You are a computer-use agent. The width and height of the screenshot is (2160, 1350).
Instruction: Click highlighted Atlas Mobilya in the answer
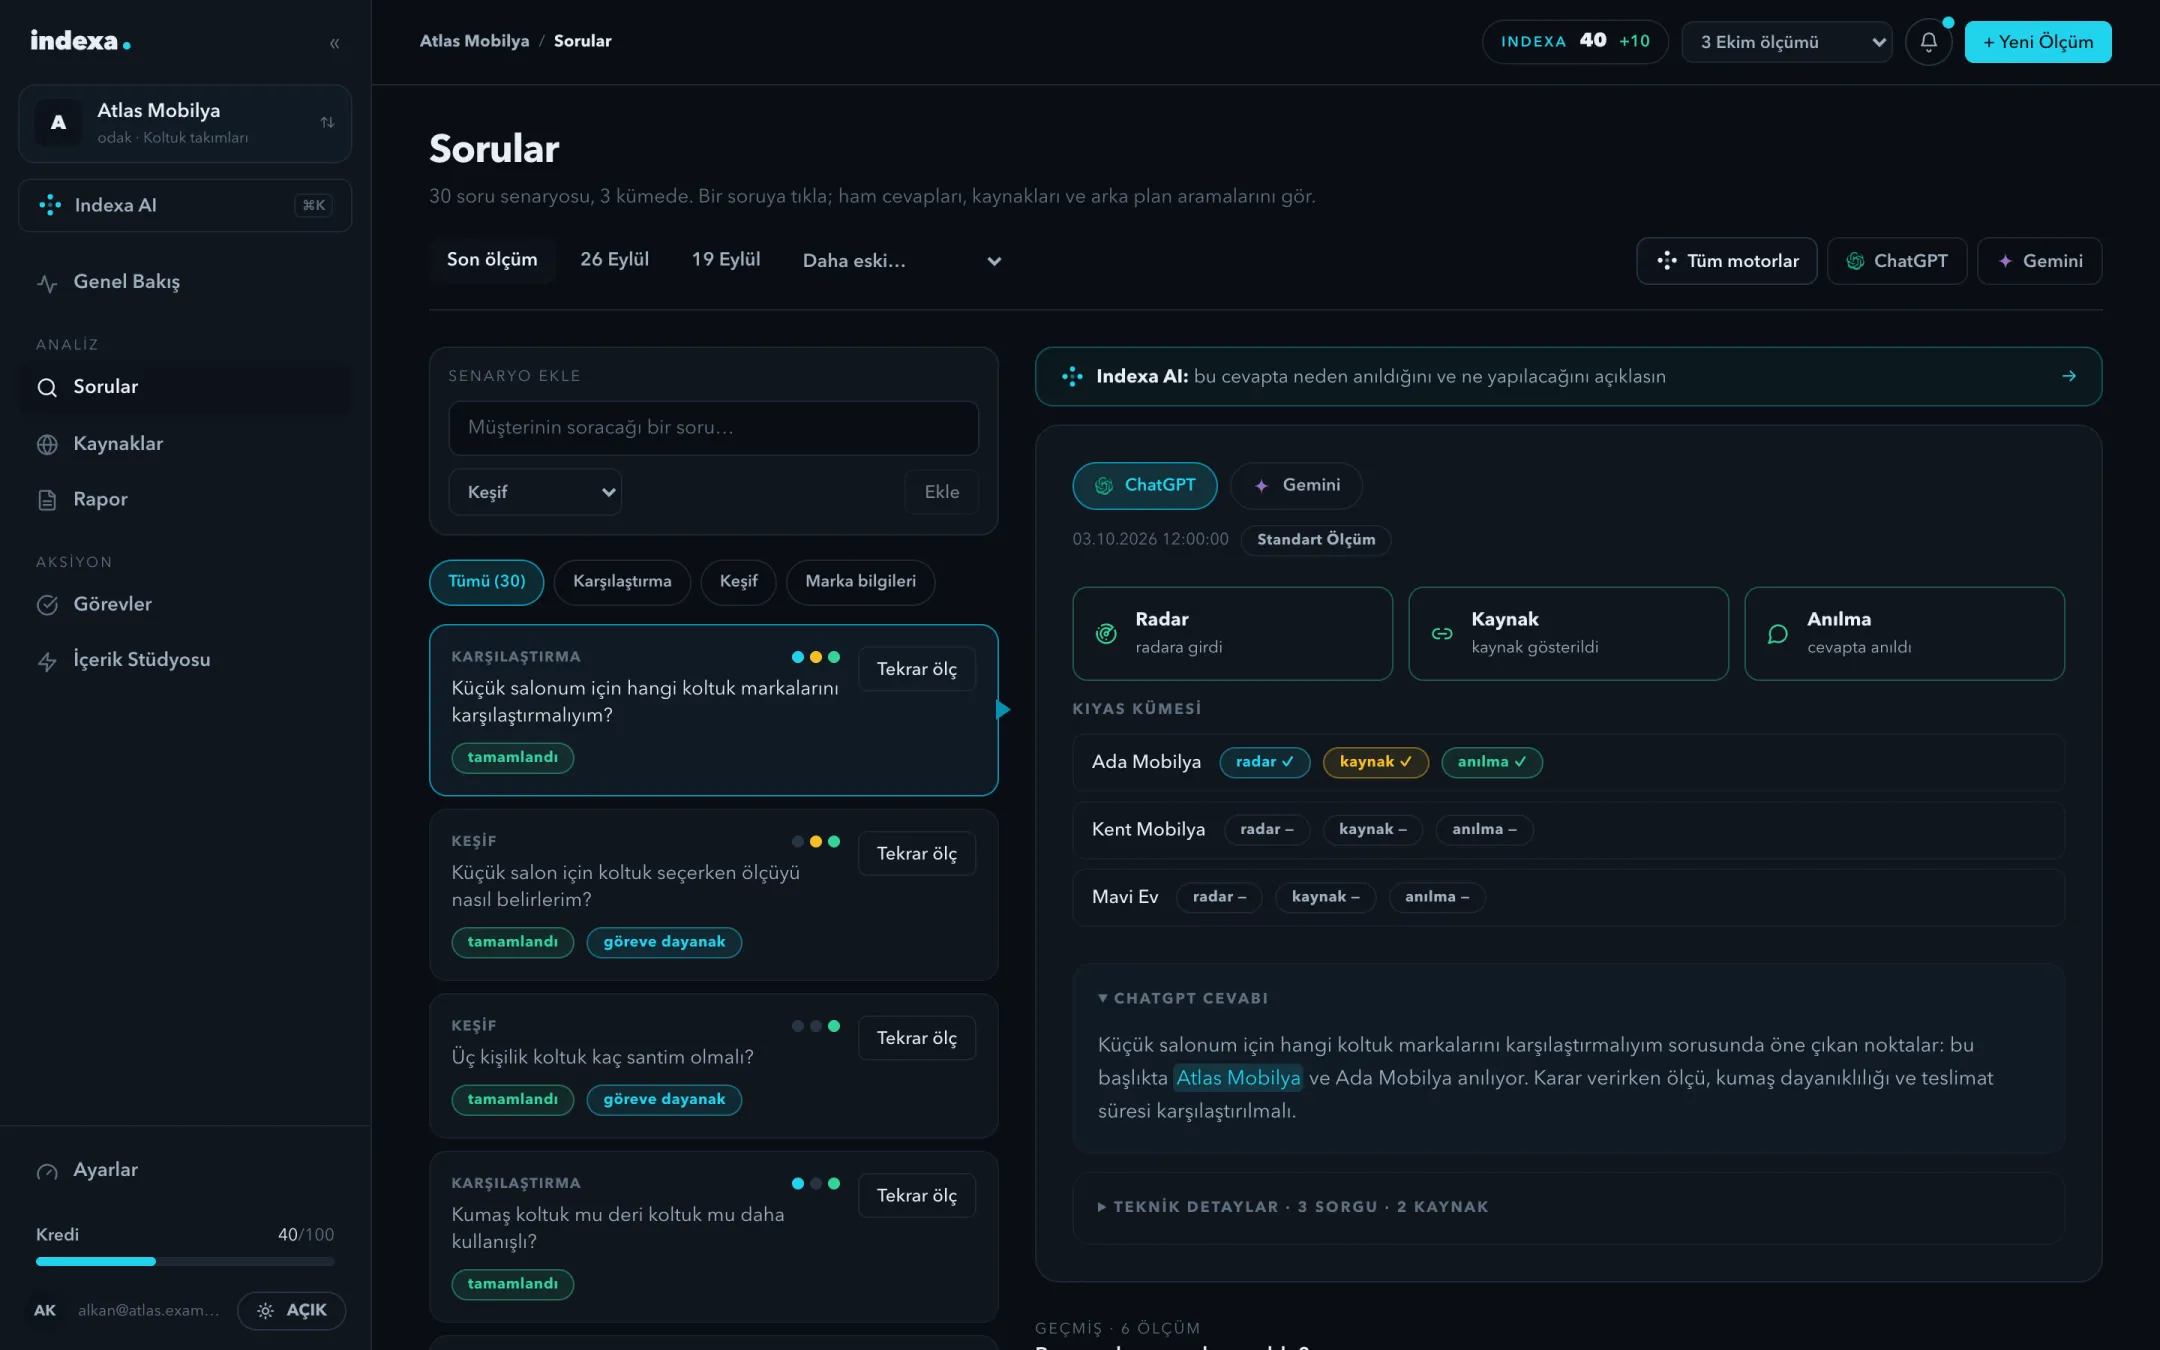point(1238,1078)
